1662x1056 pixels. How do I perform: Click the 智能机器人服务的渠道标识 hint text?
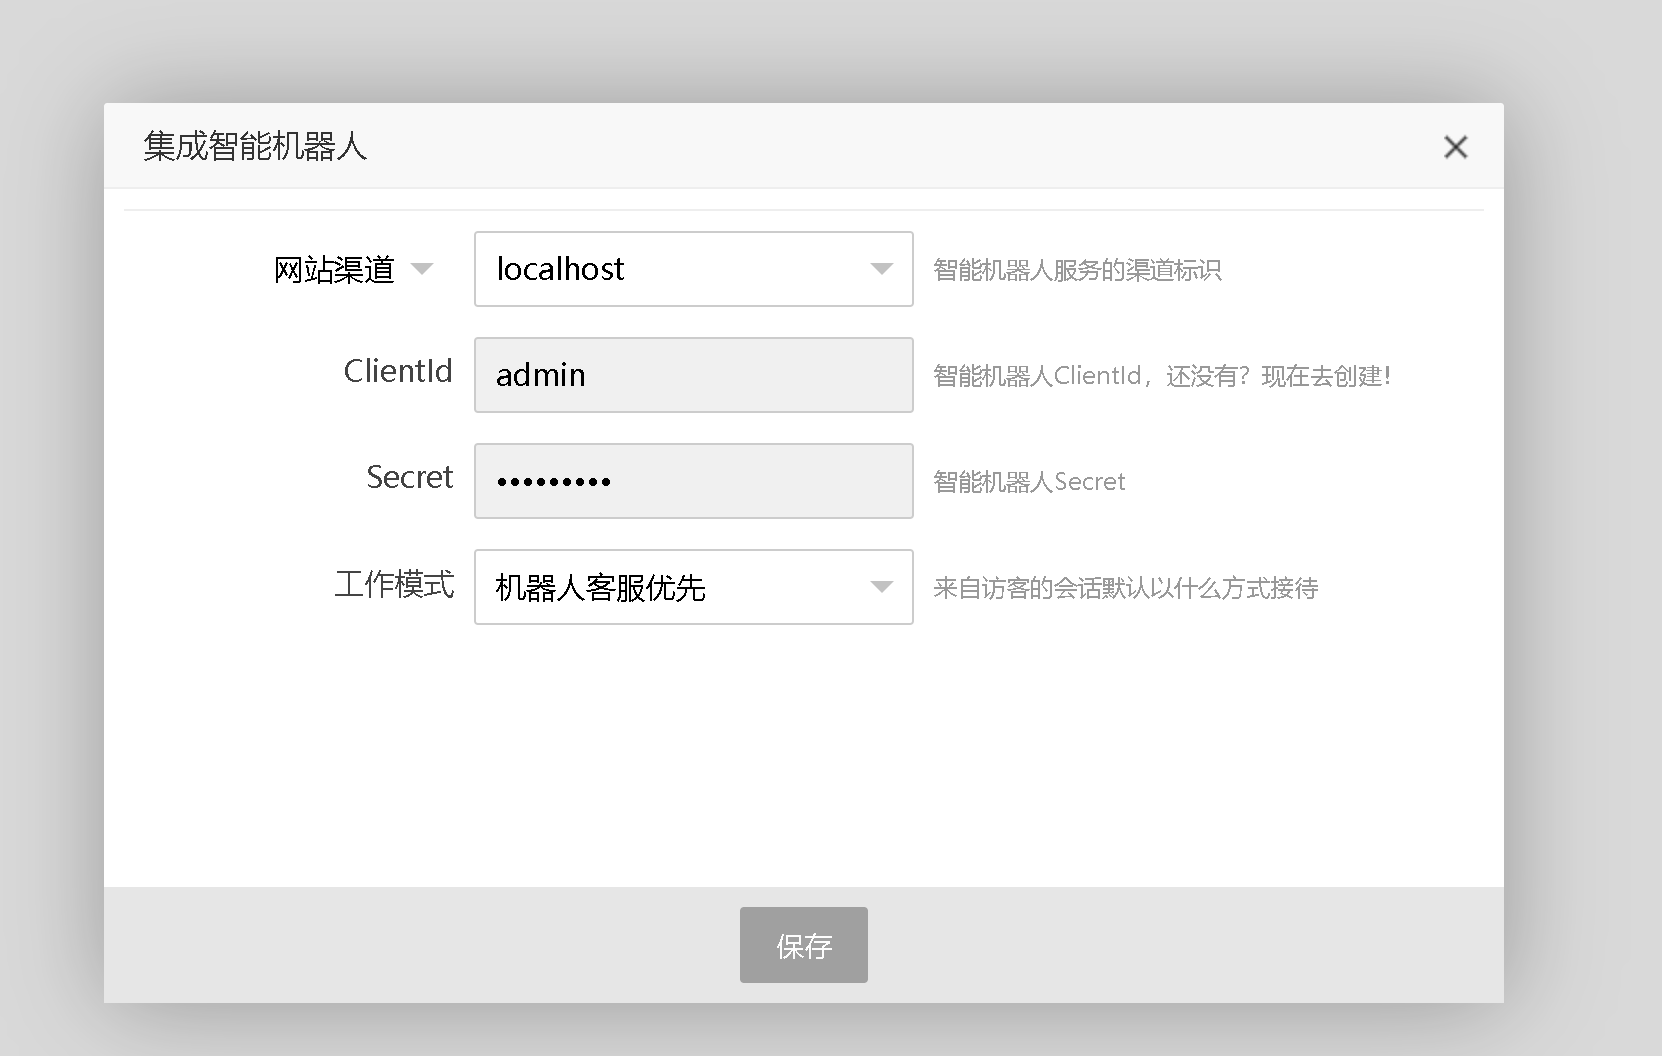click(x=1077, y=270)
